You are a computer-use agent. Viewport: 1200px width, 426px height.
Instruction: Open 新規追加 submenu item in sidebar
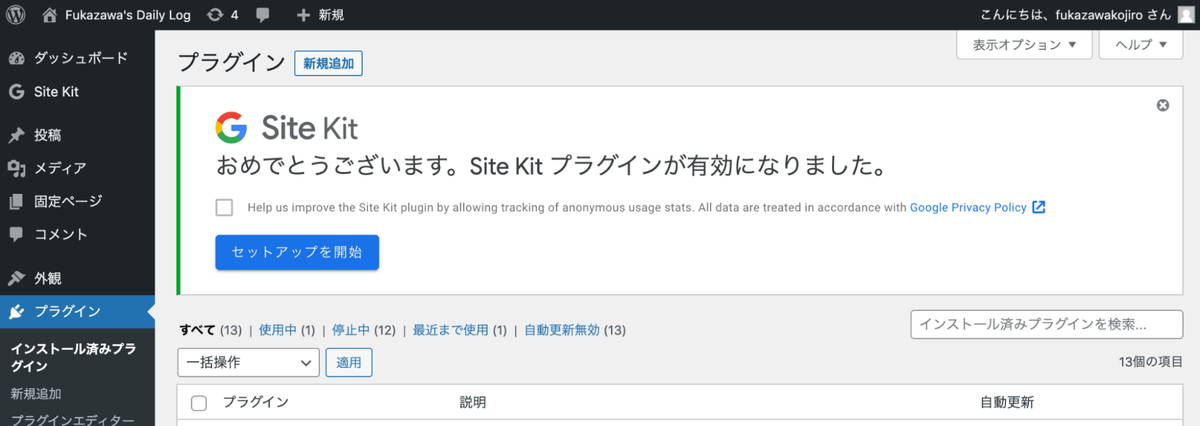(x=36, y=394)
